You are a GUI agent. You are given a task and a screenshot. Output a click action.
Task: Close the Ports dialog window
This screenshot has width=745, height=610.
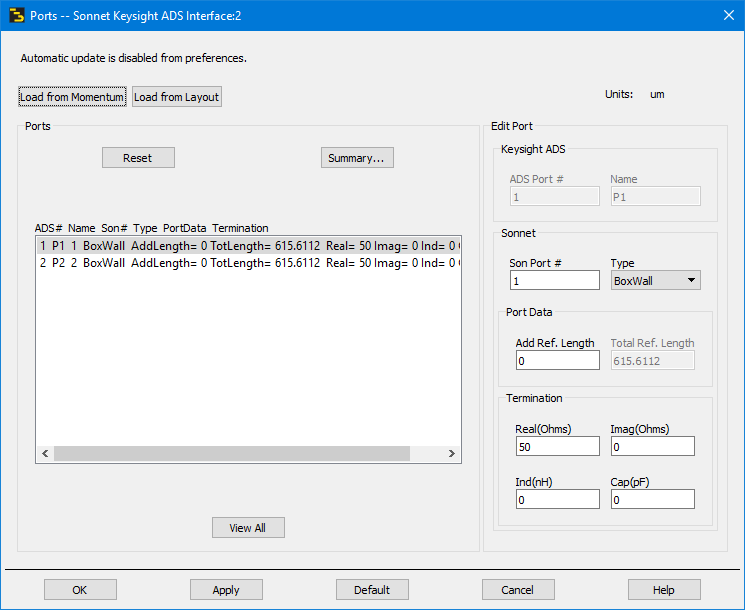point(729,15)
